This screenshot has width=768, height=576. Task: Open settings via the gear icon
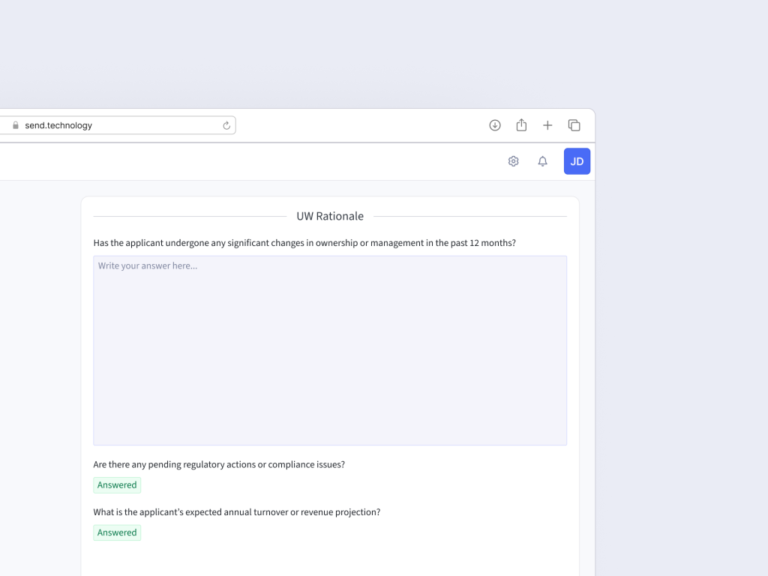pos(513,161)
